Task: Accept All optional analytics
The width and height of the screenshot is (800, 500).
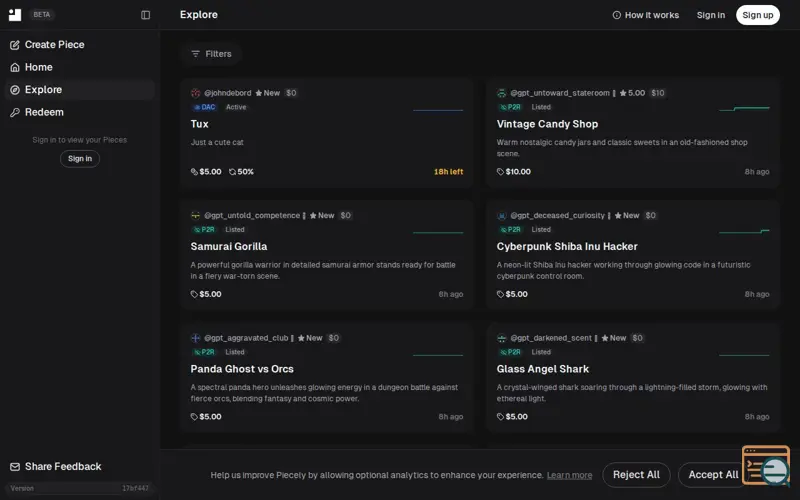Action: (x=712, y=474)
